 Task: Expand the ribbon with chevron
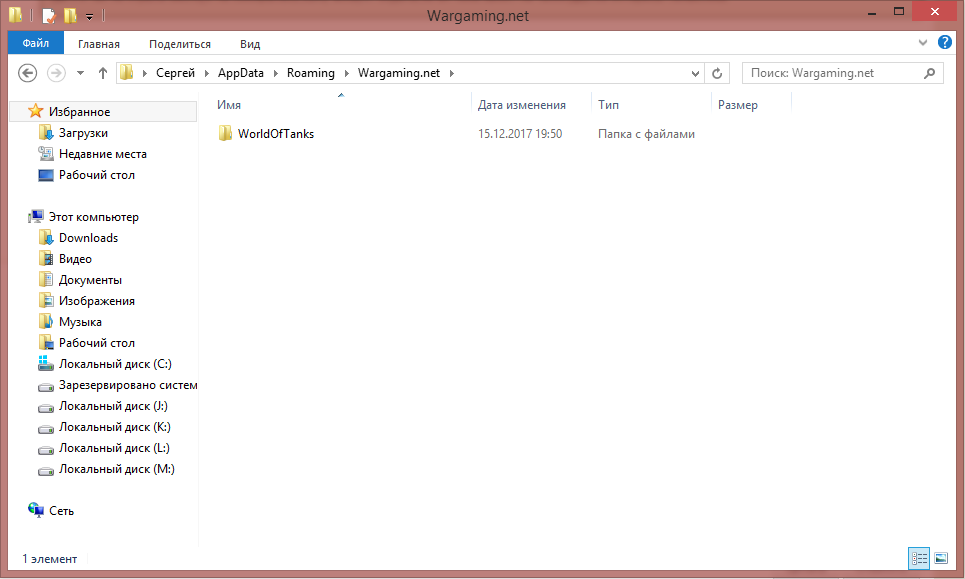pos(923,42)
